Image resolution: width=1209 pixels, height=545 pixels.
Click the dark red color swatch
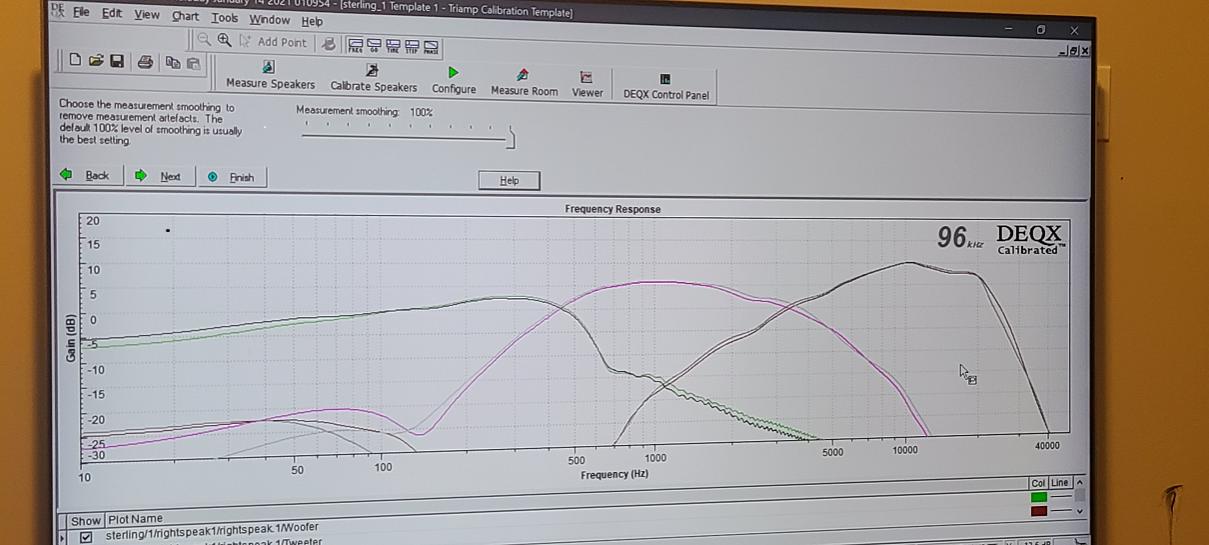[1039, 511]
